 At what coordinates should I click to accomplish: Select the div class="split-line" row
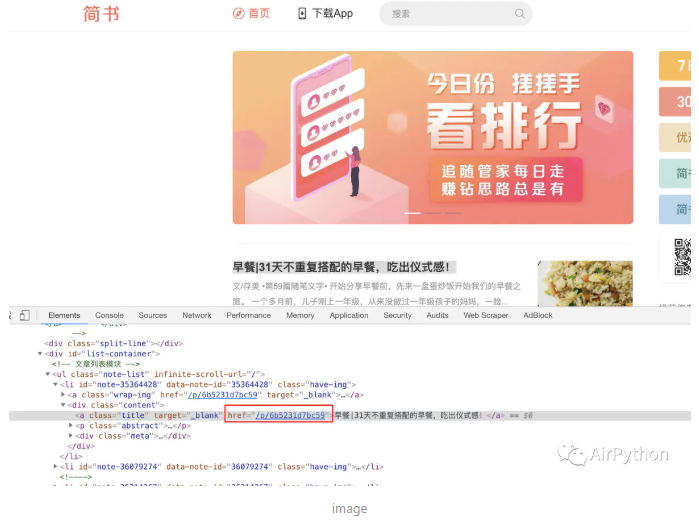(x=114, y=343)
